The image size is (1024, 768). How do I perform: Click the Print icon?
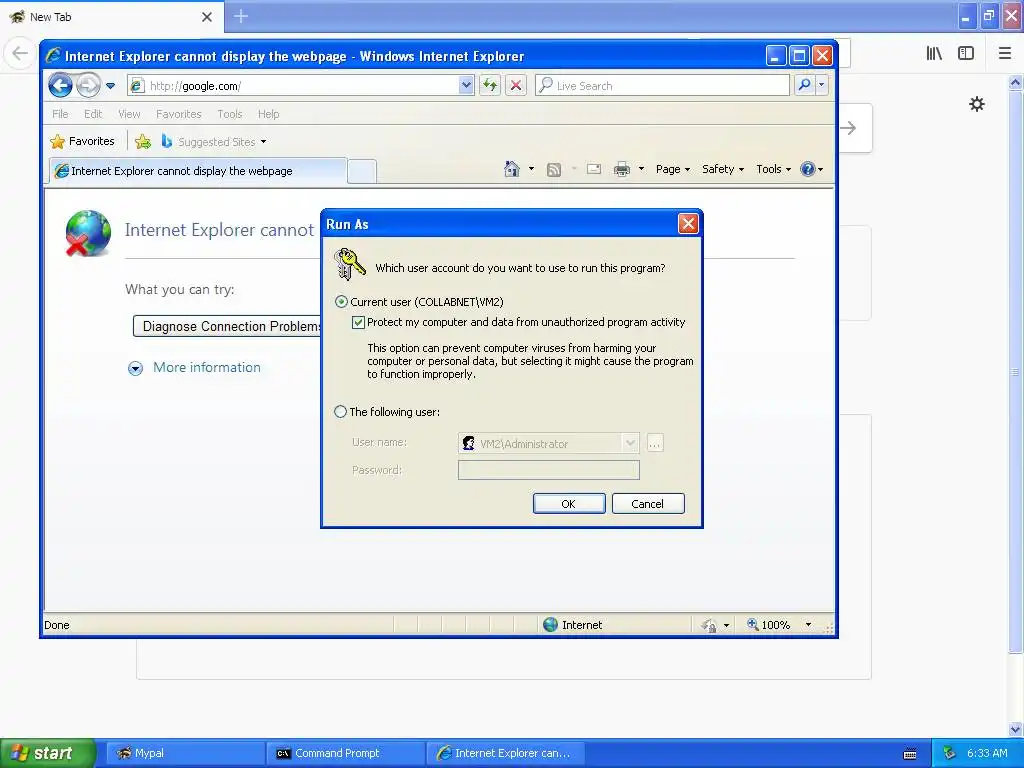click(x=622, y=170)
